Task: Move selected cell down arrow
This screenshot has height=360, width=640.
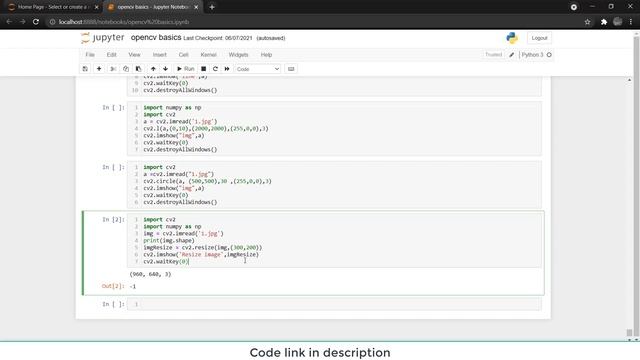Action: [x=165, y=69]
